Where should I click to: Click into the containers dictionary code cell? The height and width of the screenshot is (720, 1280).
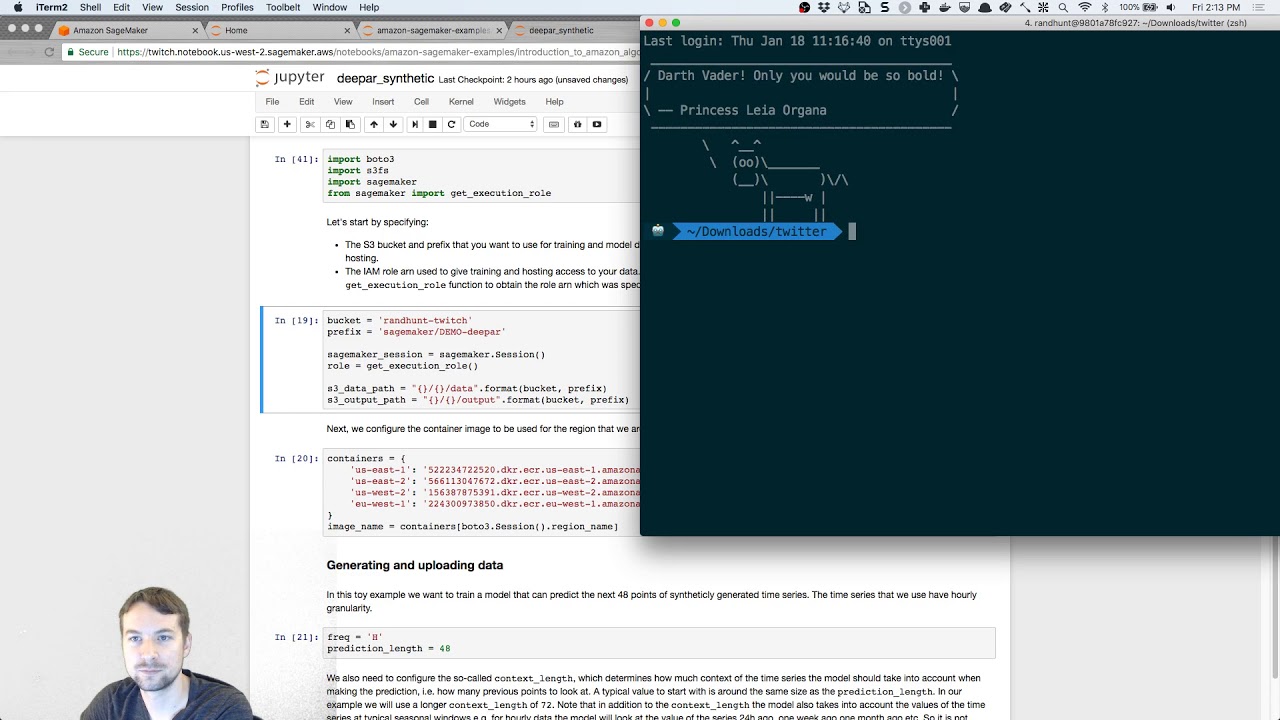click(480, 492)
